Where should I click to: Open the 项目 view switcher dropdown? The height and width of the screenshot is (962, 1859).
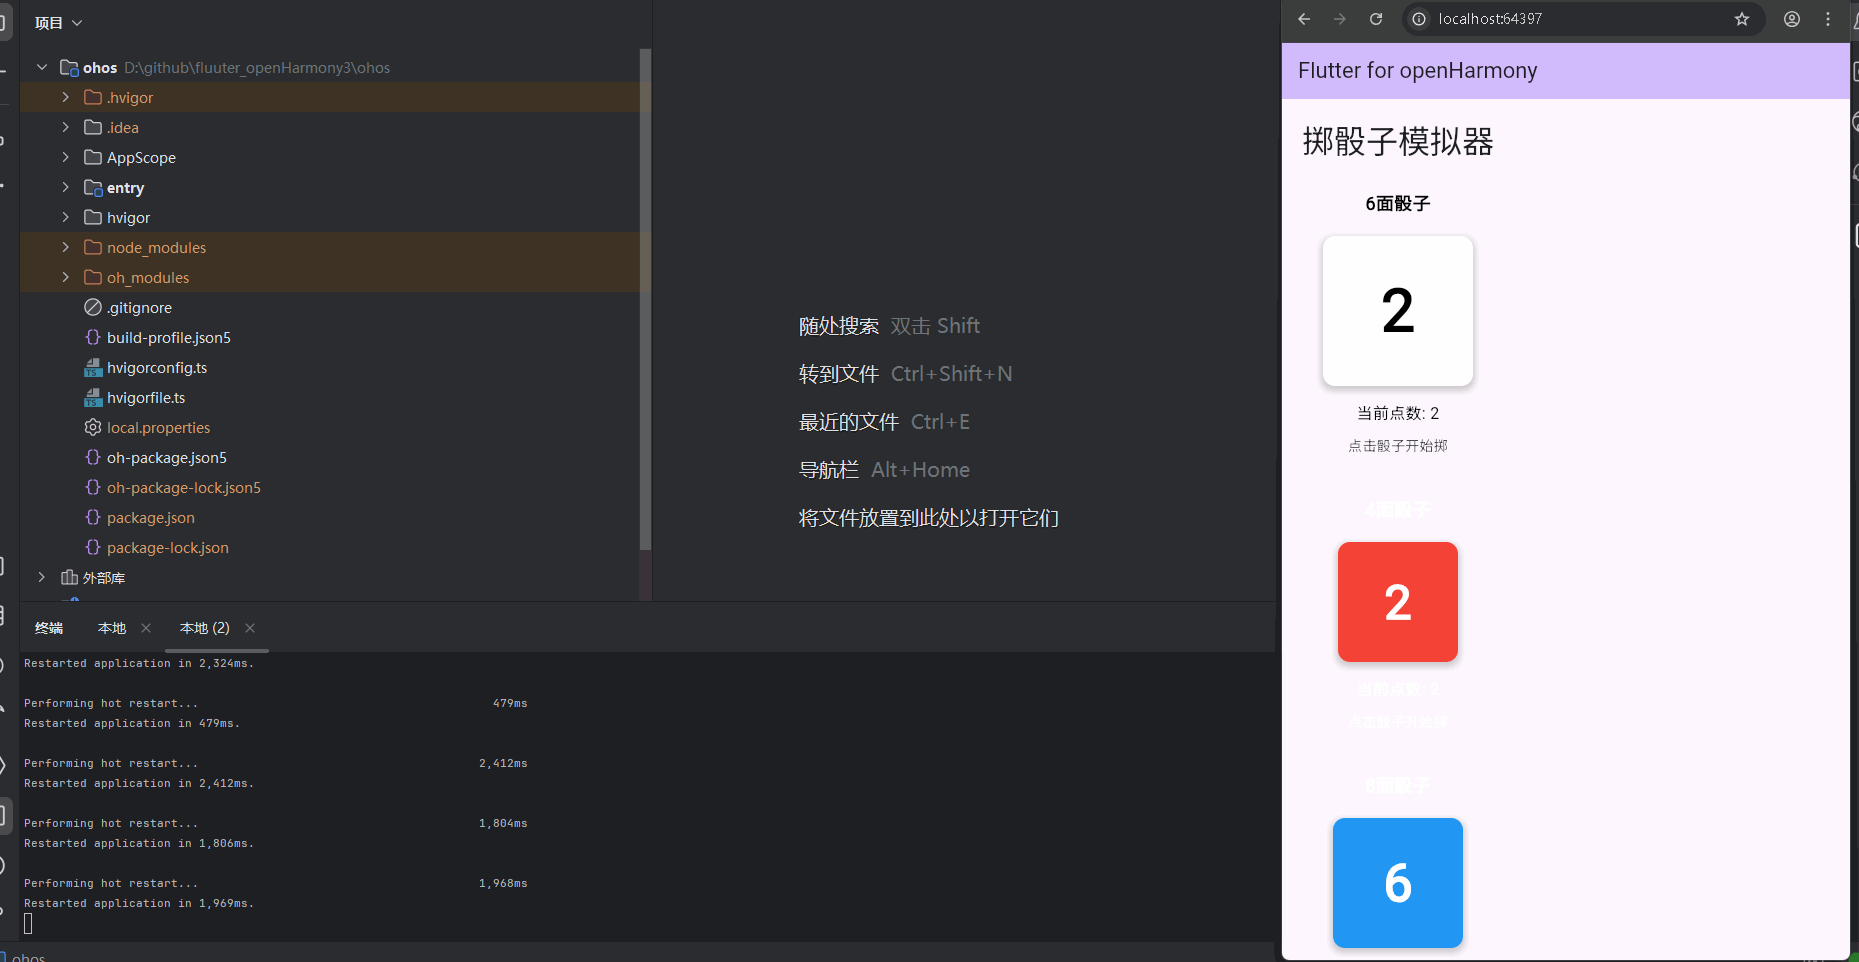point(58,21)
